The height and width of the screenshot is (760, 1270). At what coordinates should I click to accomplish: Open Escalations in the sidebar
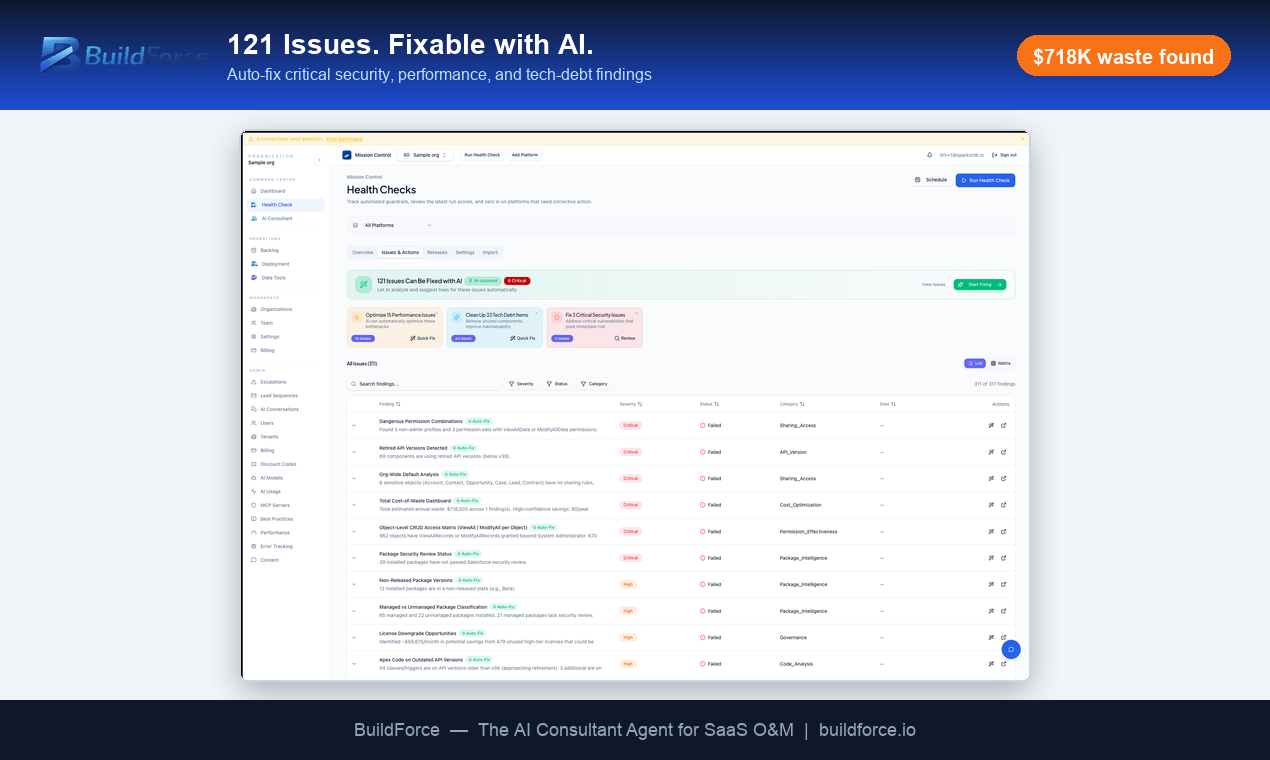(273, 382)
